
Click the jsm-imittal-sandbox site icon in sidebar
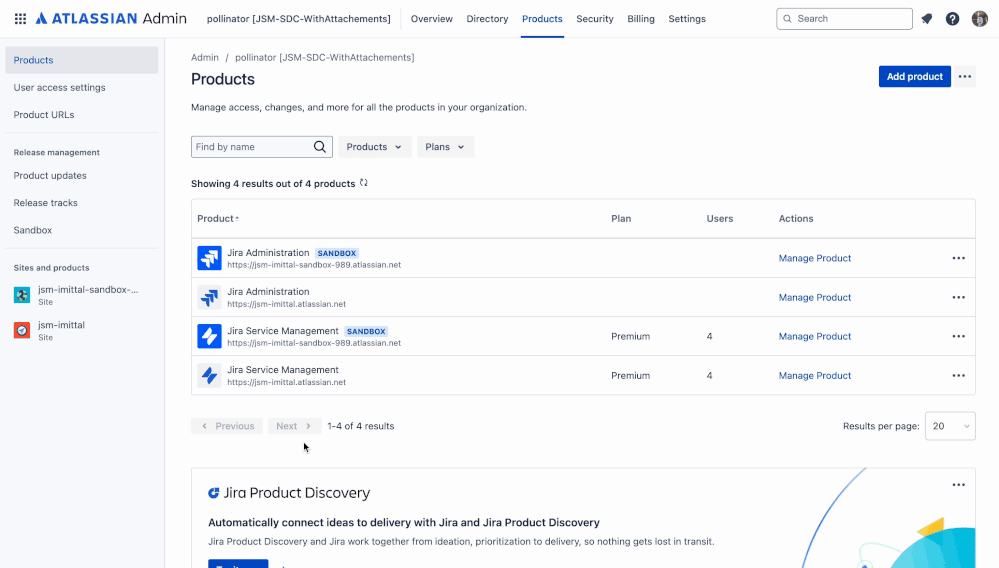(x=22, y=295)
